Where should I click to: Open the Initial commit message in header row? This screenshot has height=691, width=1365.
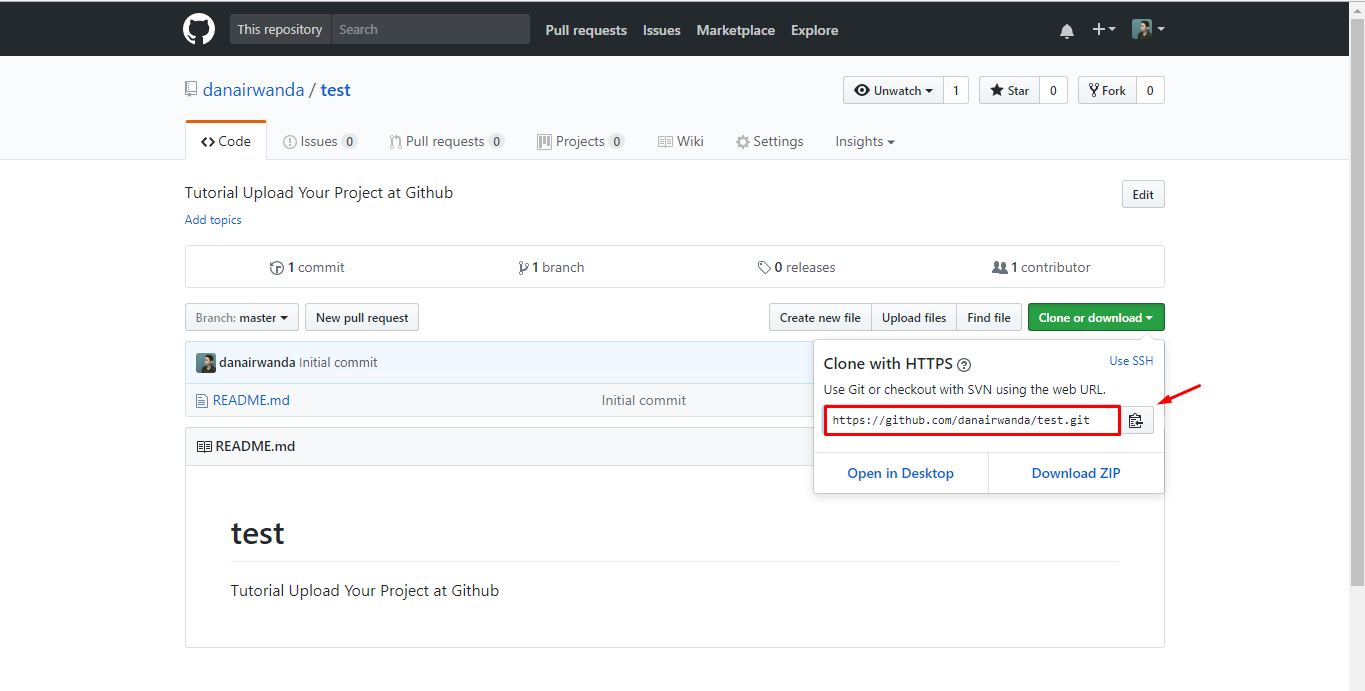pos(338,363)
